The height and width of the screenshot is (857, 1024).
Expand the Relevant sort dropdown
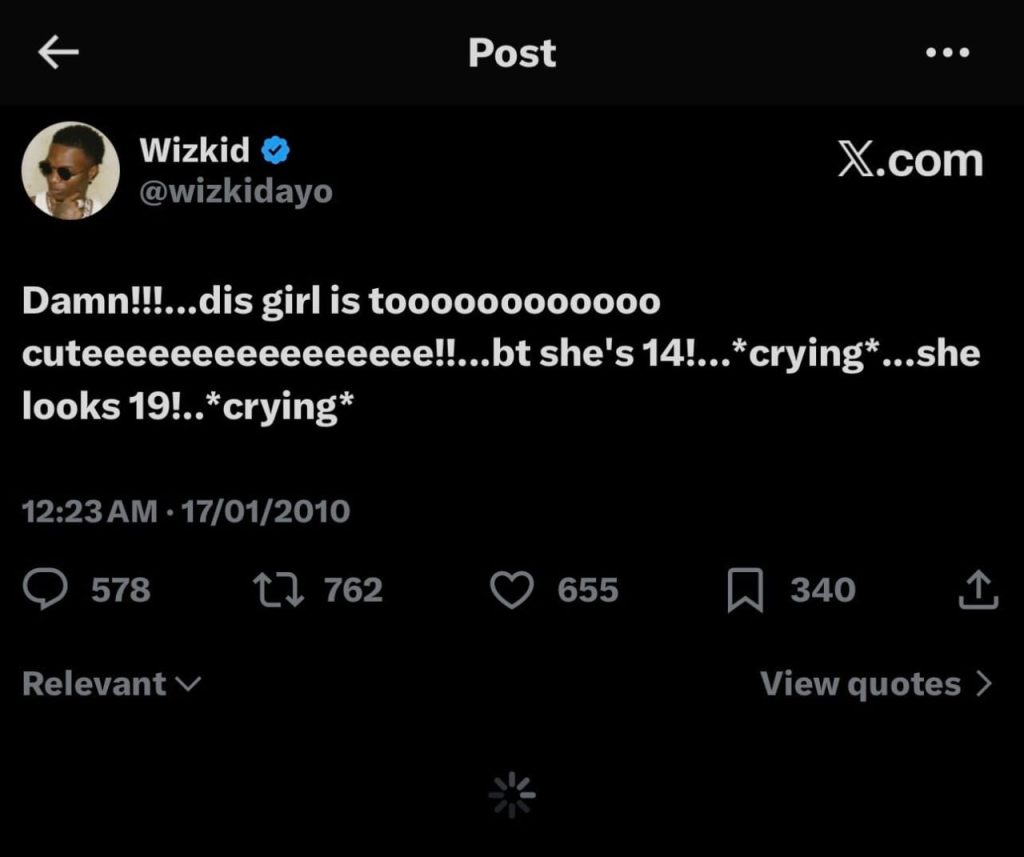click(111, 684)
